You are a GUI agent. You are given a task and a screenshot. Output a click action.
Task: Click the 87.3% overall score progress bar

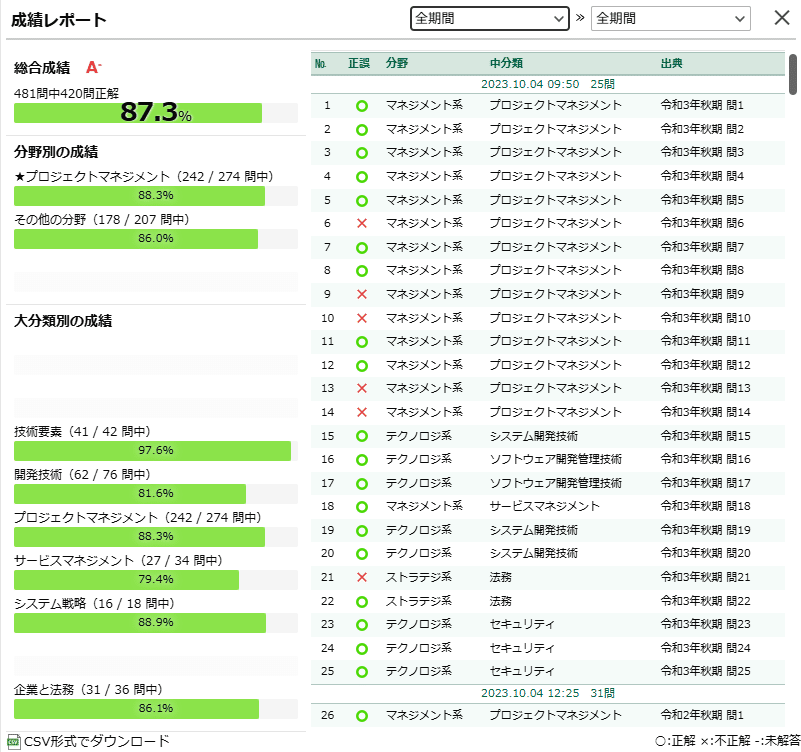pyautogui.click(x=150, y=111)
